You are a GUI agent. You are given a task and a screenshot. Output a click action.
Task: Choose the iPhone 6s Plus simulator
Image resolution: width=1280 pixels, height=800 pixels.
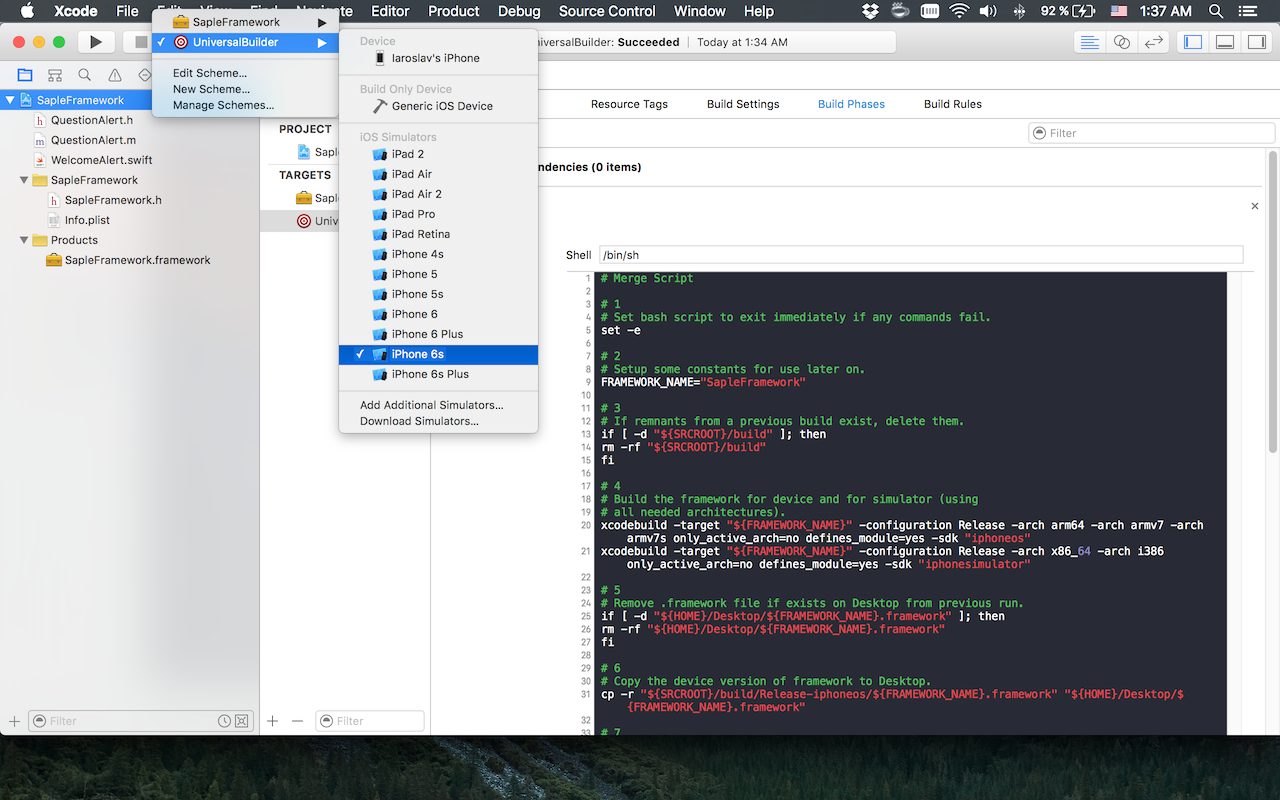pos(439,374)
